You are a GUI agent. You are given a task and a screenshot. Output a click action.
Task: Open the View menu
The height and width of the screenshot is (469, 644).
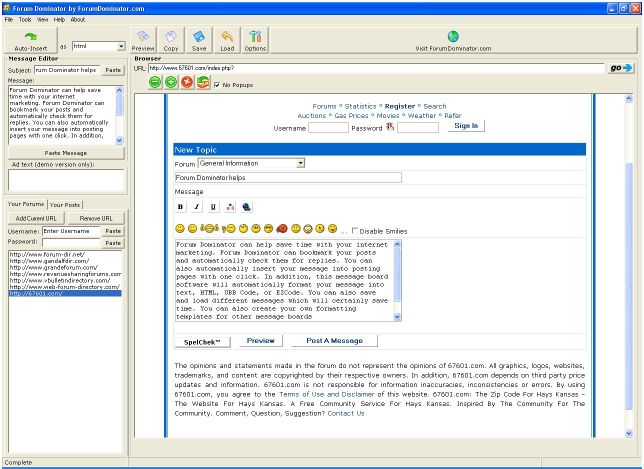tap(42, 19)
